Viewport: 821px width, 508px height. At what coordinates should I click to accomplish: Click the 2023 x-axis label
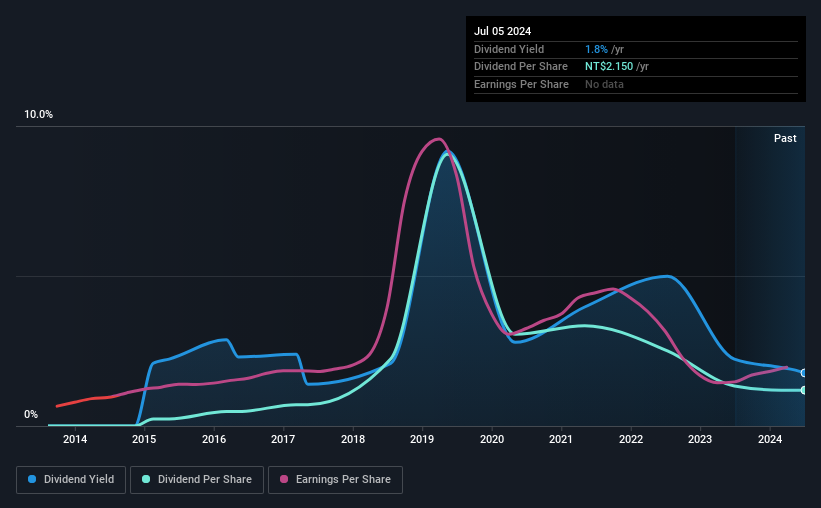pos(700,439)
